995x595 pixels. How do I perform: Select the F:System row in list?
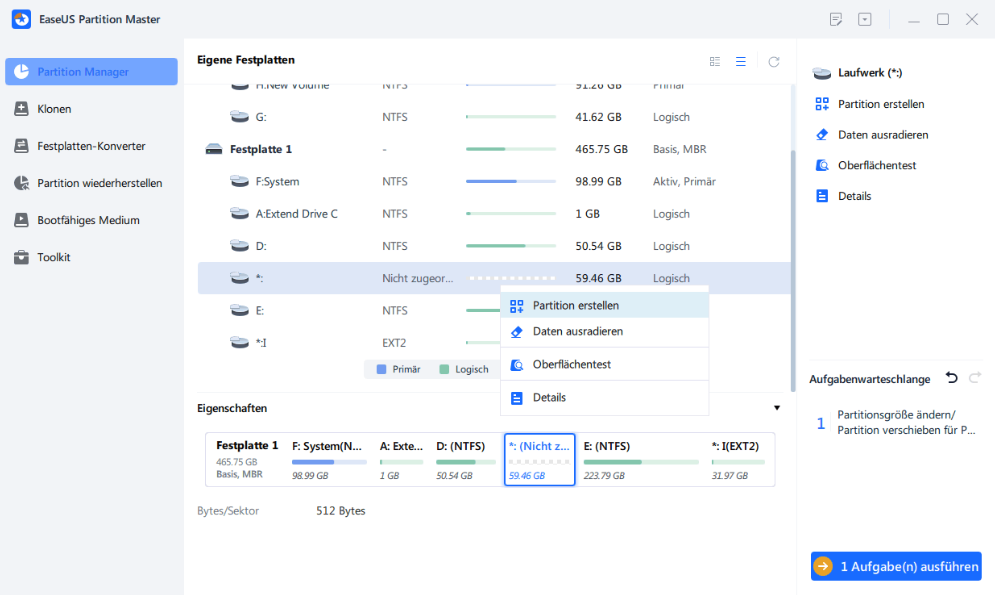(x=277, y=182)
